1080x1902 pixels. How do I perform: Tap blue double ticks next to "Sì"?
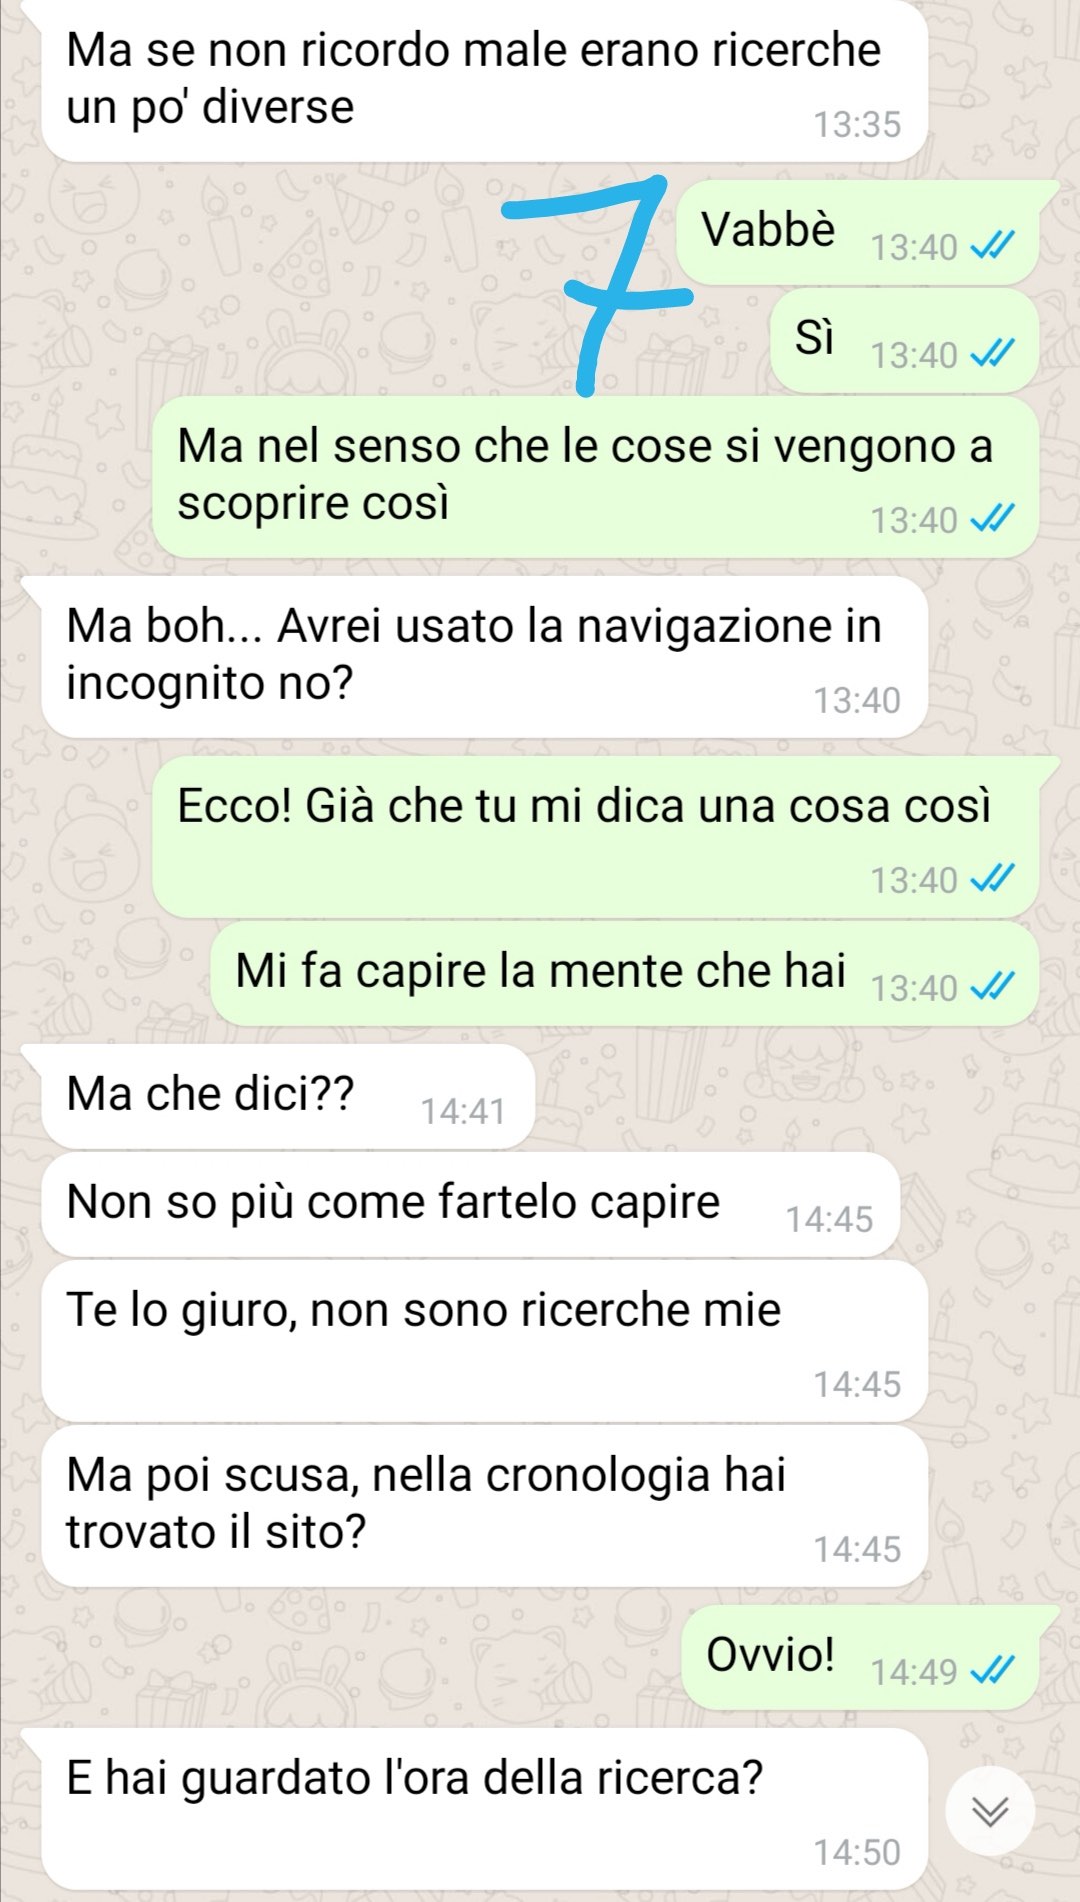pos(993,353)
